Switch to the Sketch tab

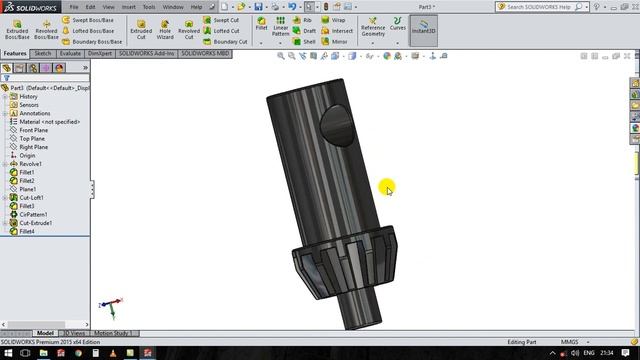coord(43,53)
